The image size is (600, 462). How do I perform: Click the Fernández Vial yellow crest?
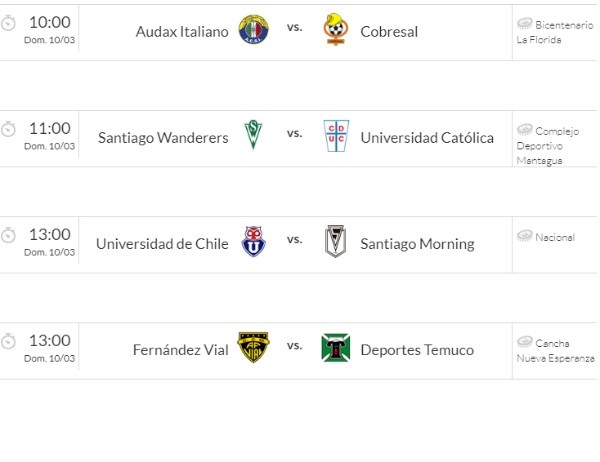pyautogui.click(x=253, y=347)
